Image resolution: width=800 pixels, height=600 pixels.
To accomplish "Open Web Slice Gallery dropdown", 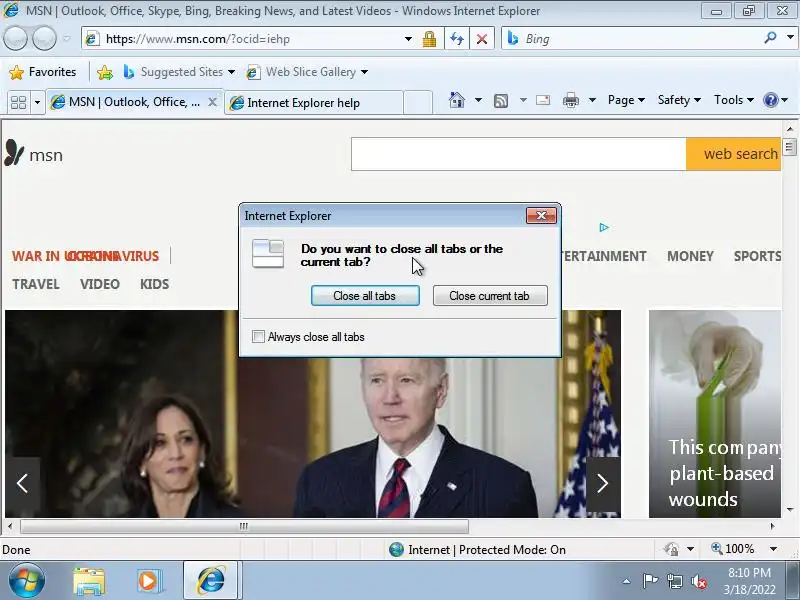I will pyautogui.click(x=307, y=72).
